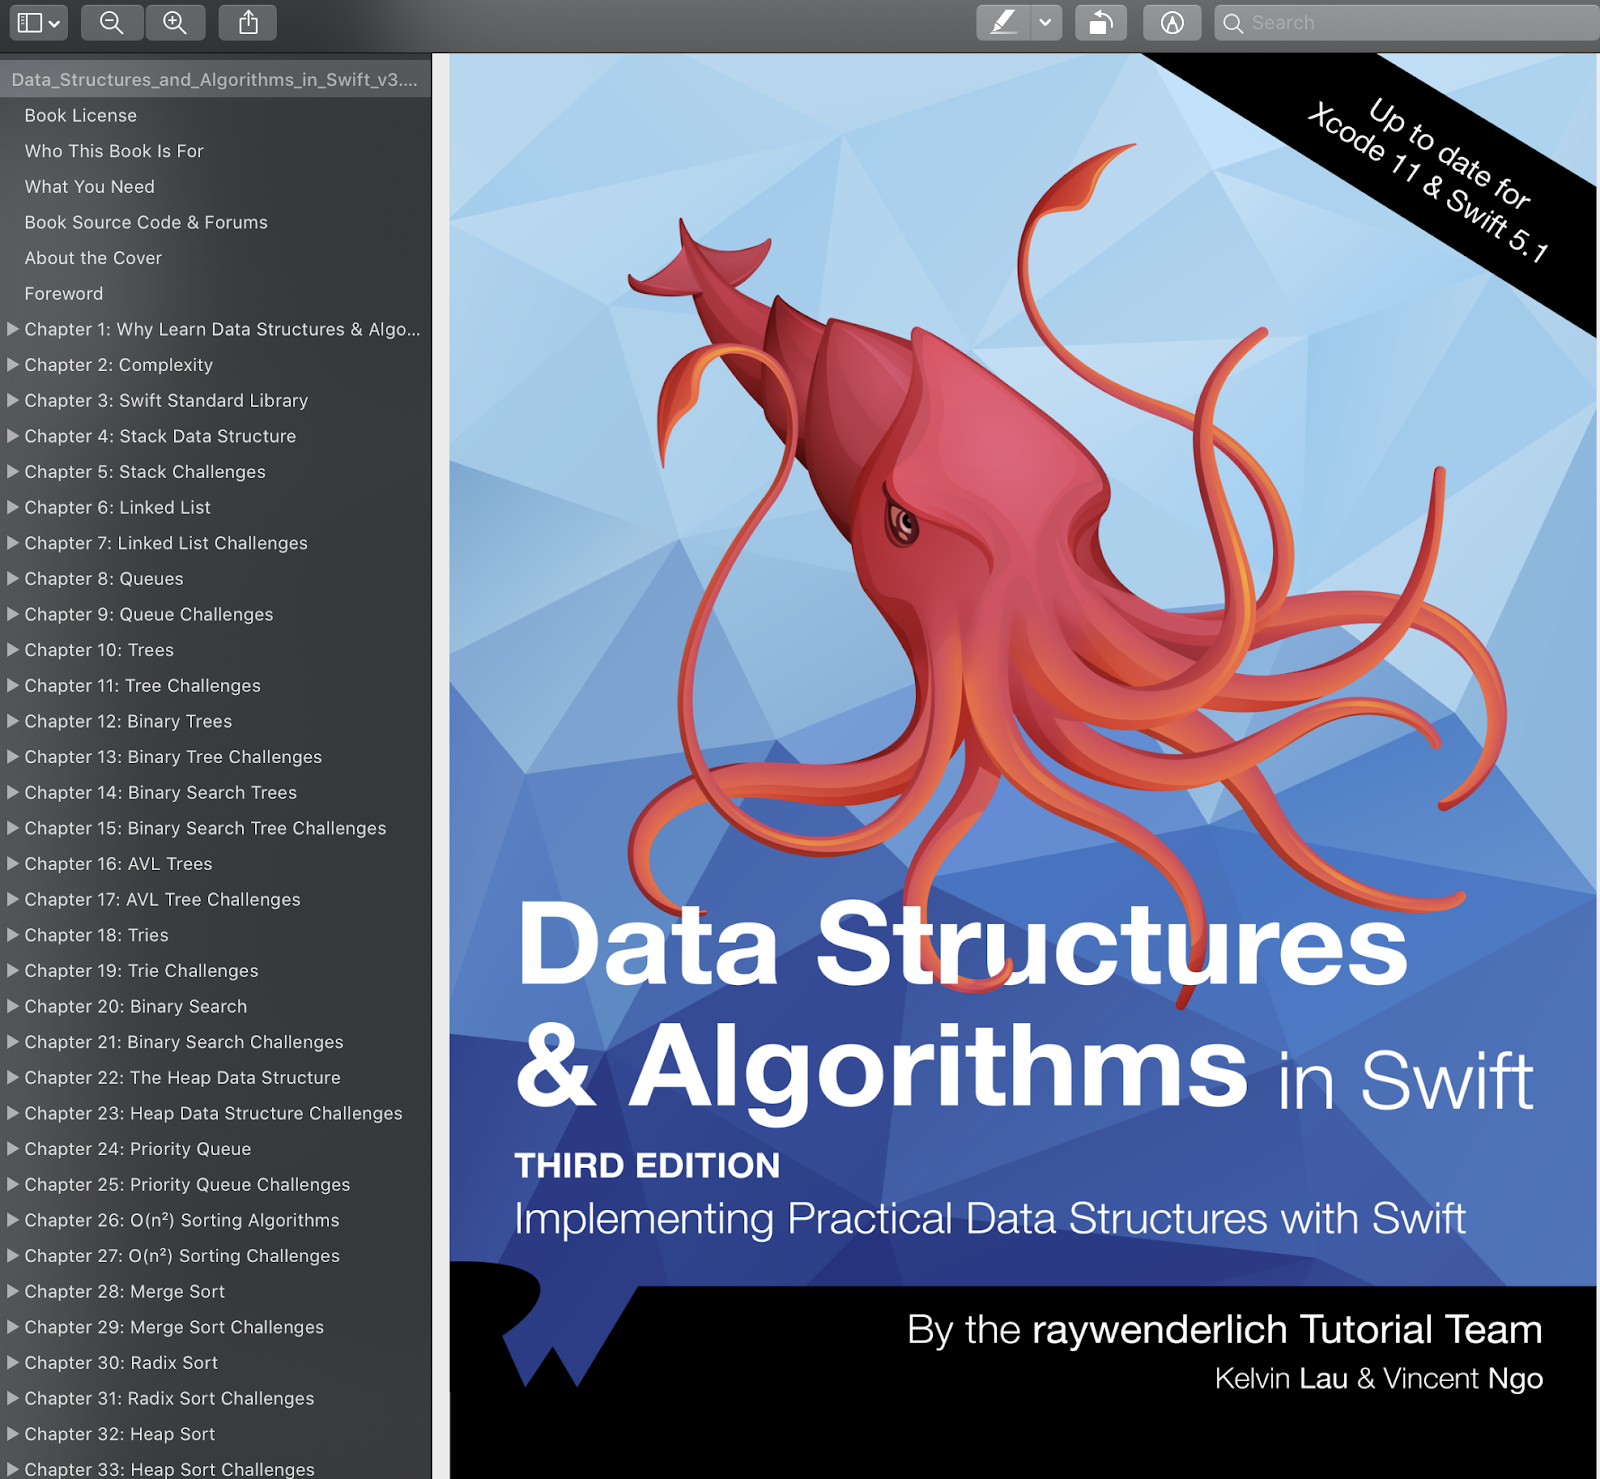Expand Chapter 16: AVL Trees triangle
Image resolution: width=1600 pixels, height=1479 pixels.
click(x=13, y=863)
